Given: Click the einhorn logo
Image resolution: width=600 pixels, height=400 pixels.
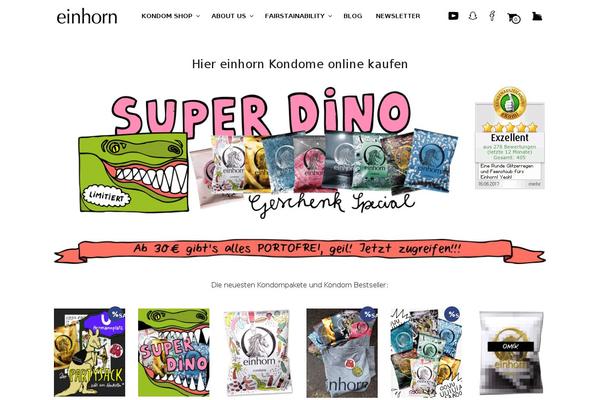Looking at the screenshot, I should coord(87,17).
